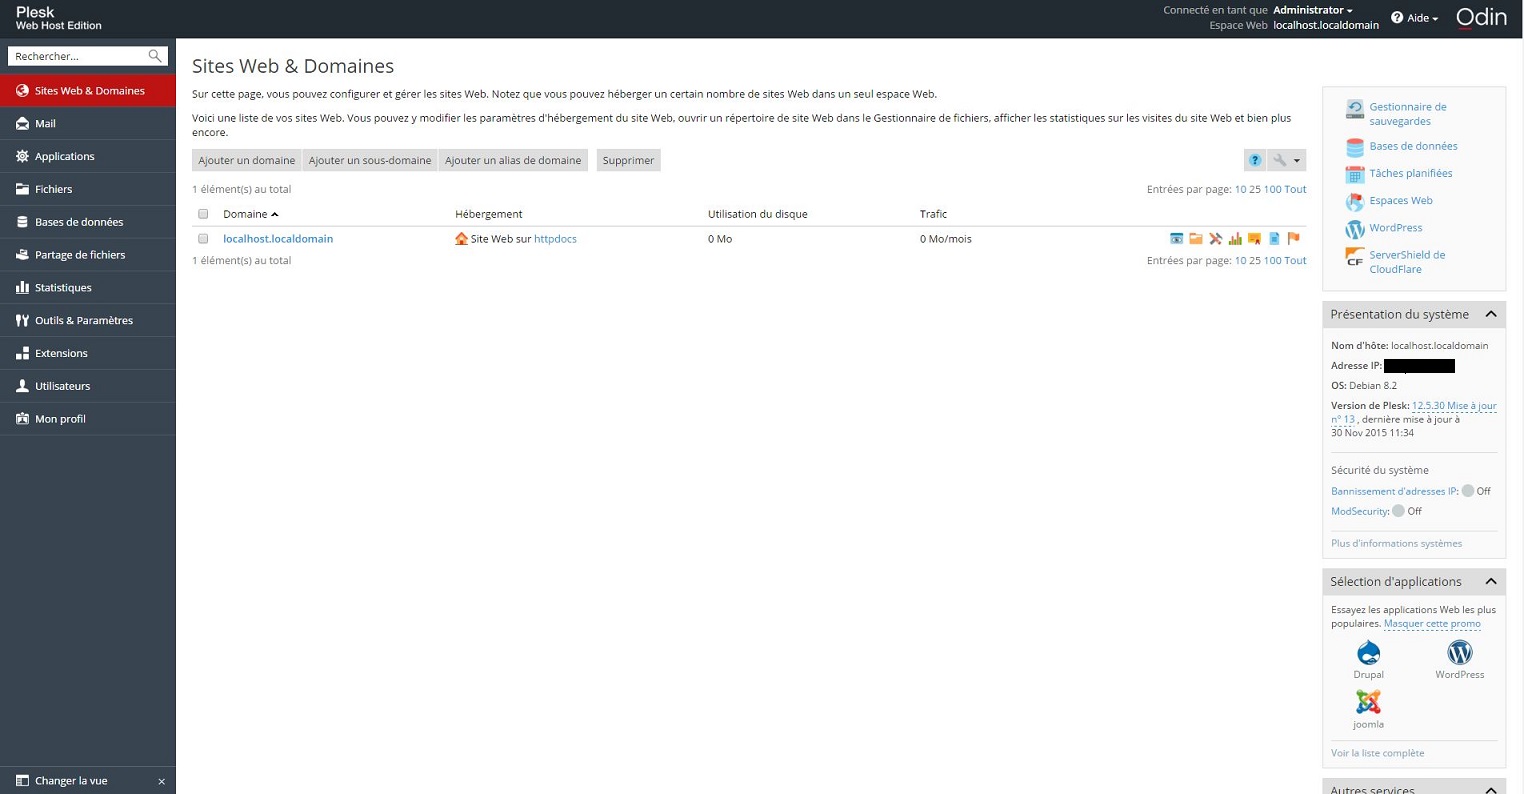Enable ModSecurity toggle
Image resolution: width=1524 pixels, height=794 pixels.
1398,511
